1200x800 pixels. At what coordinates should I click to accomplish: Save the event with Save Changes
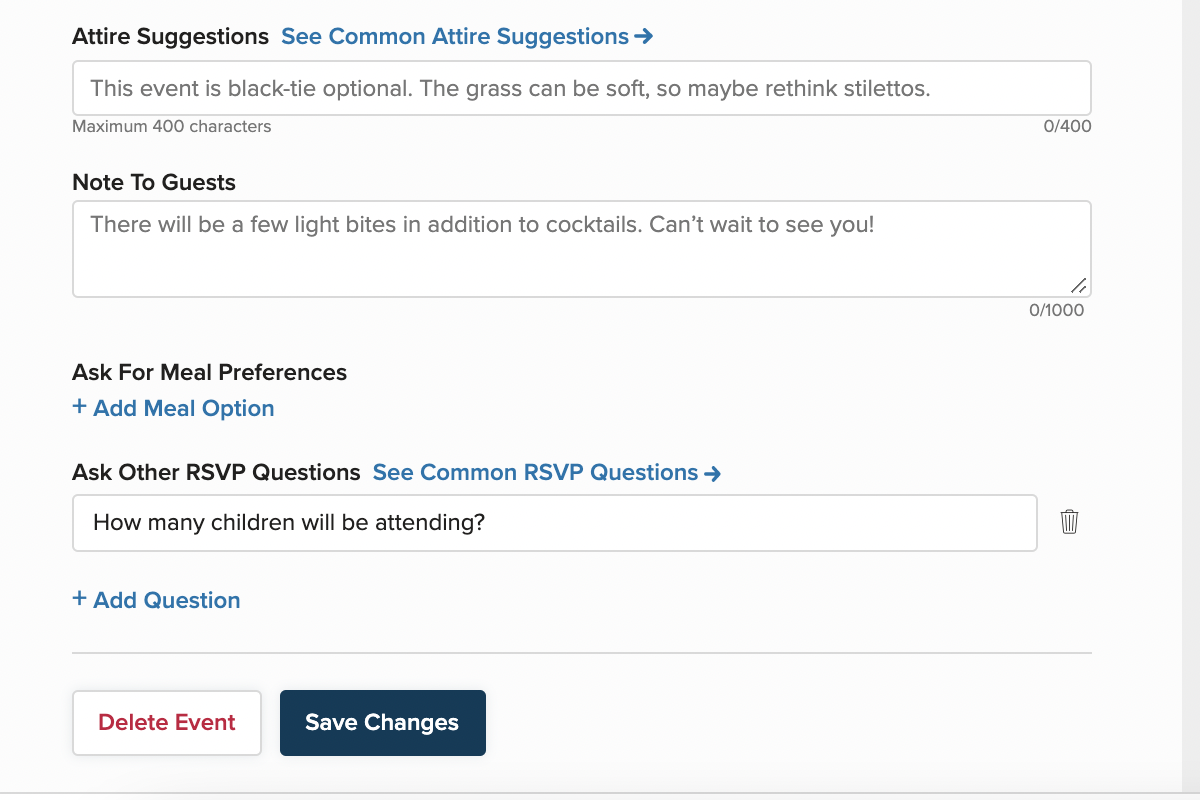[382, 723]
